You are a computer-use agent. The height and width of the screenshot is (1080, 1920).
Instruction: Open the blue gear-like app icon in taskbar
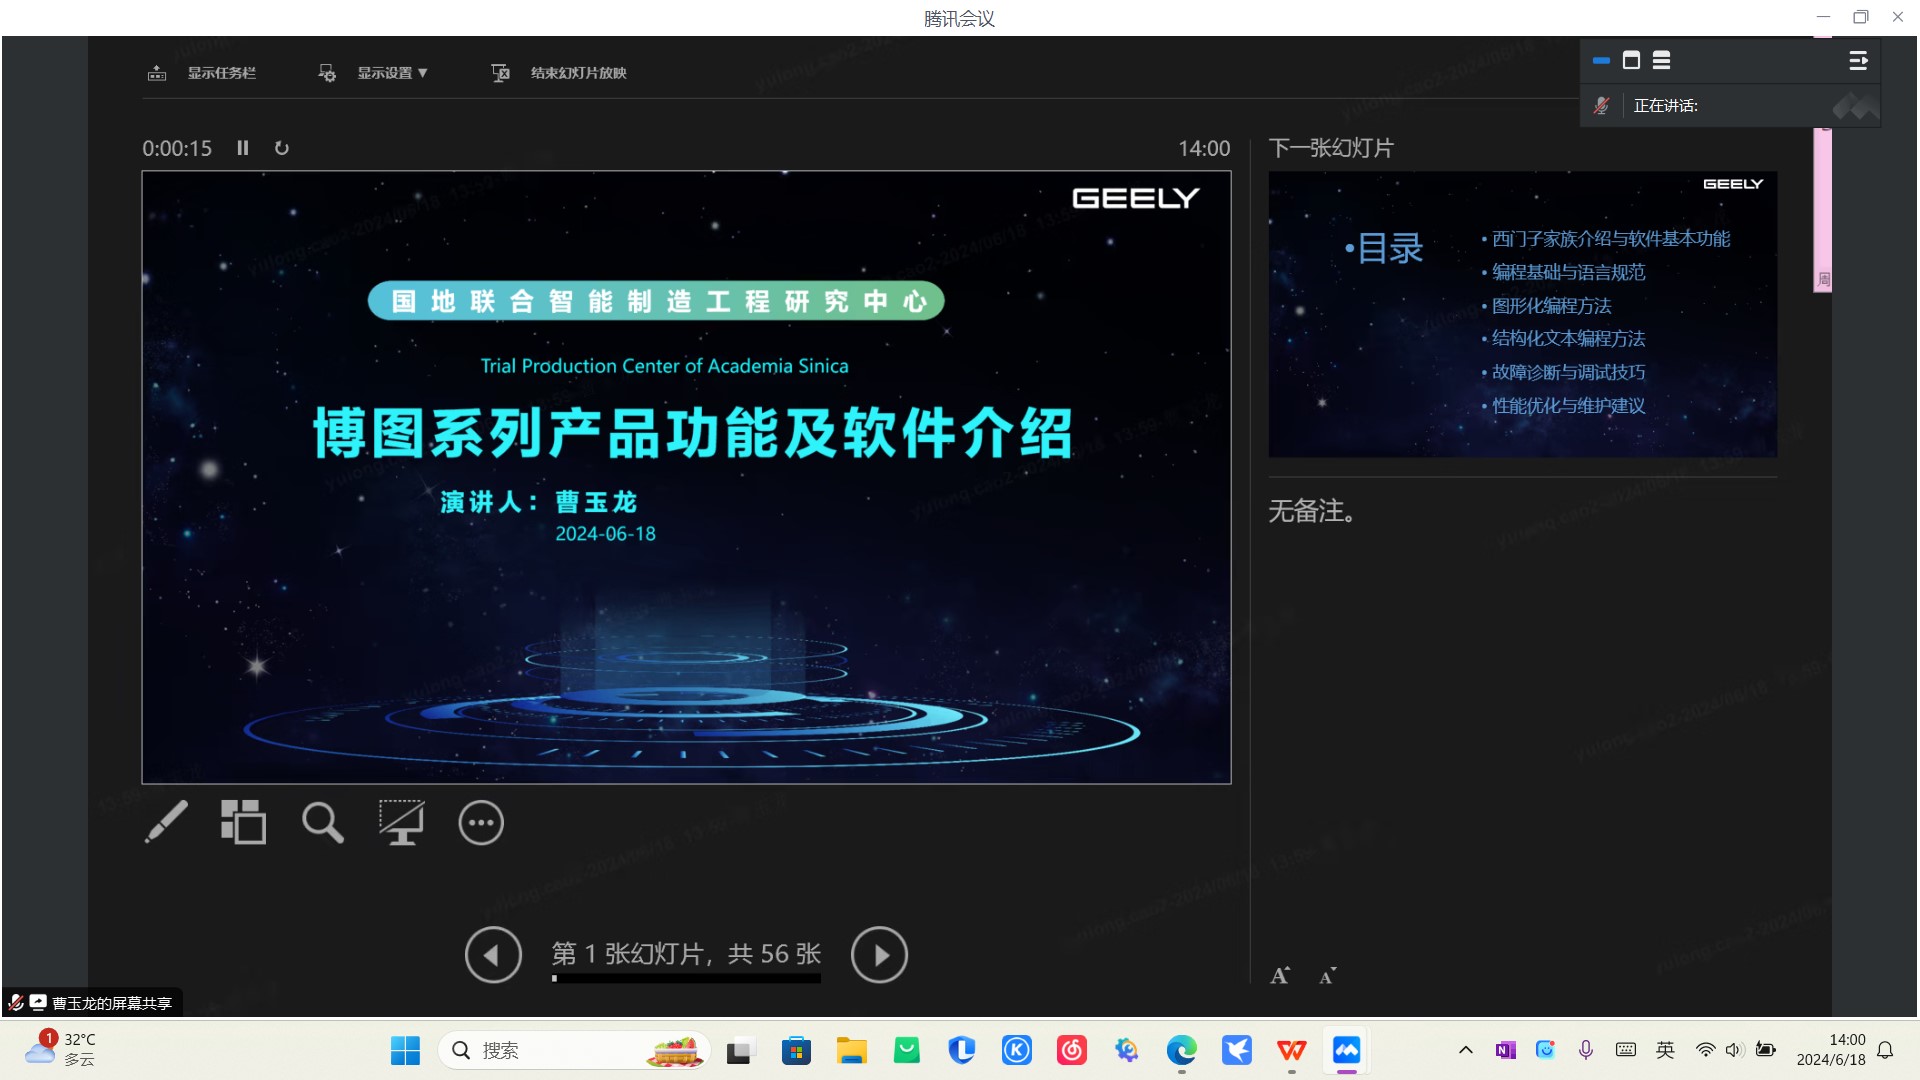click(1127, 1050)
